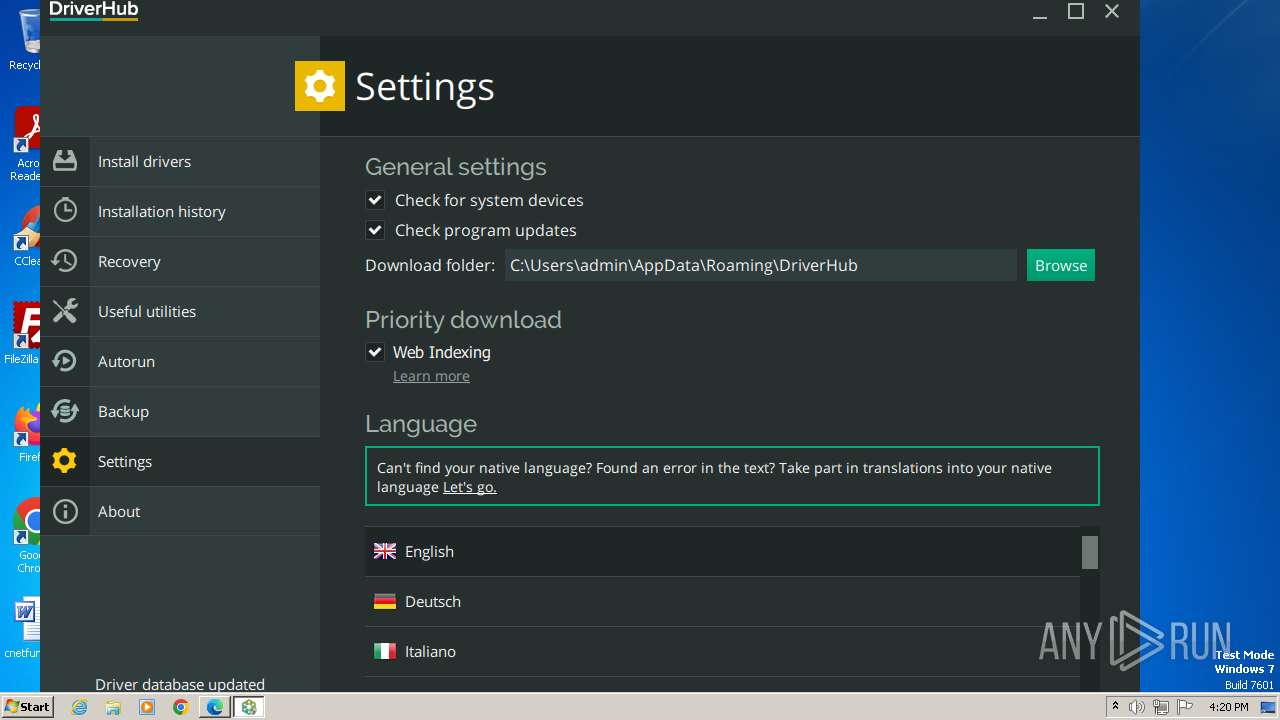Click the Browse button
This screenshot has width=1280, height=720.
click(1061, 265)
